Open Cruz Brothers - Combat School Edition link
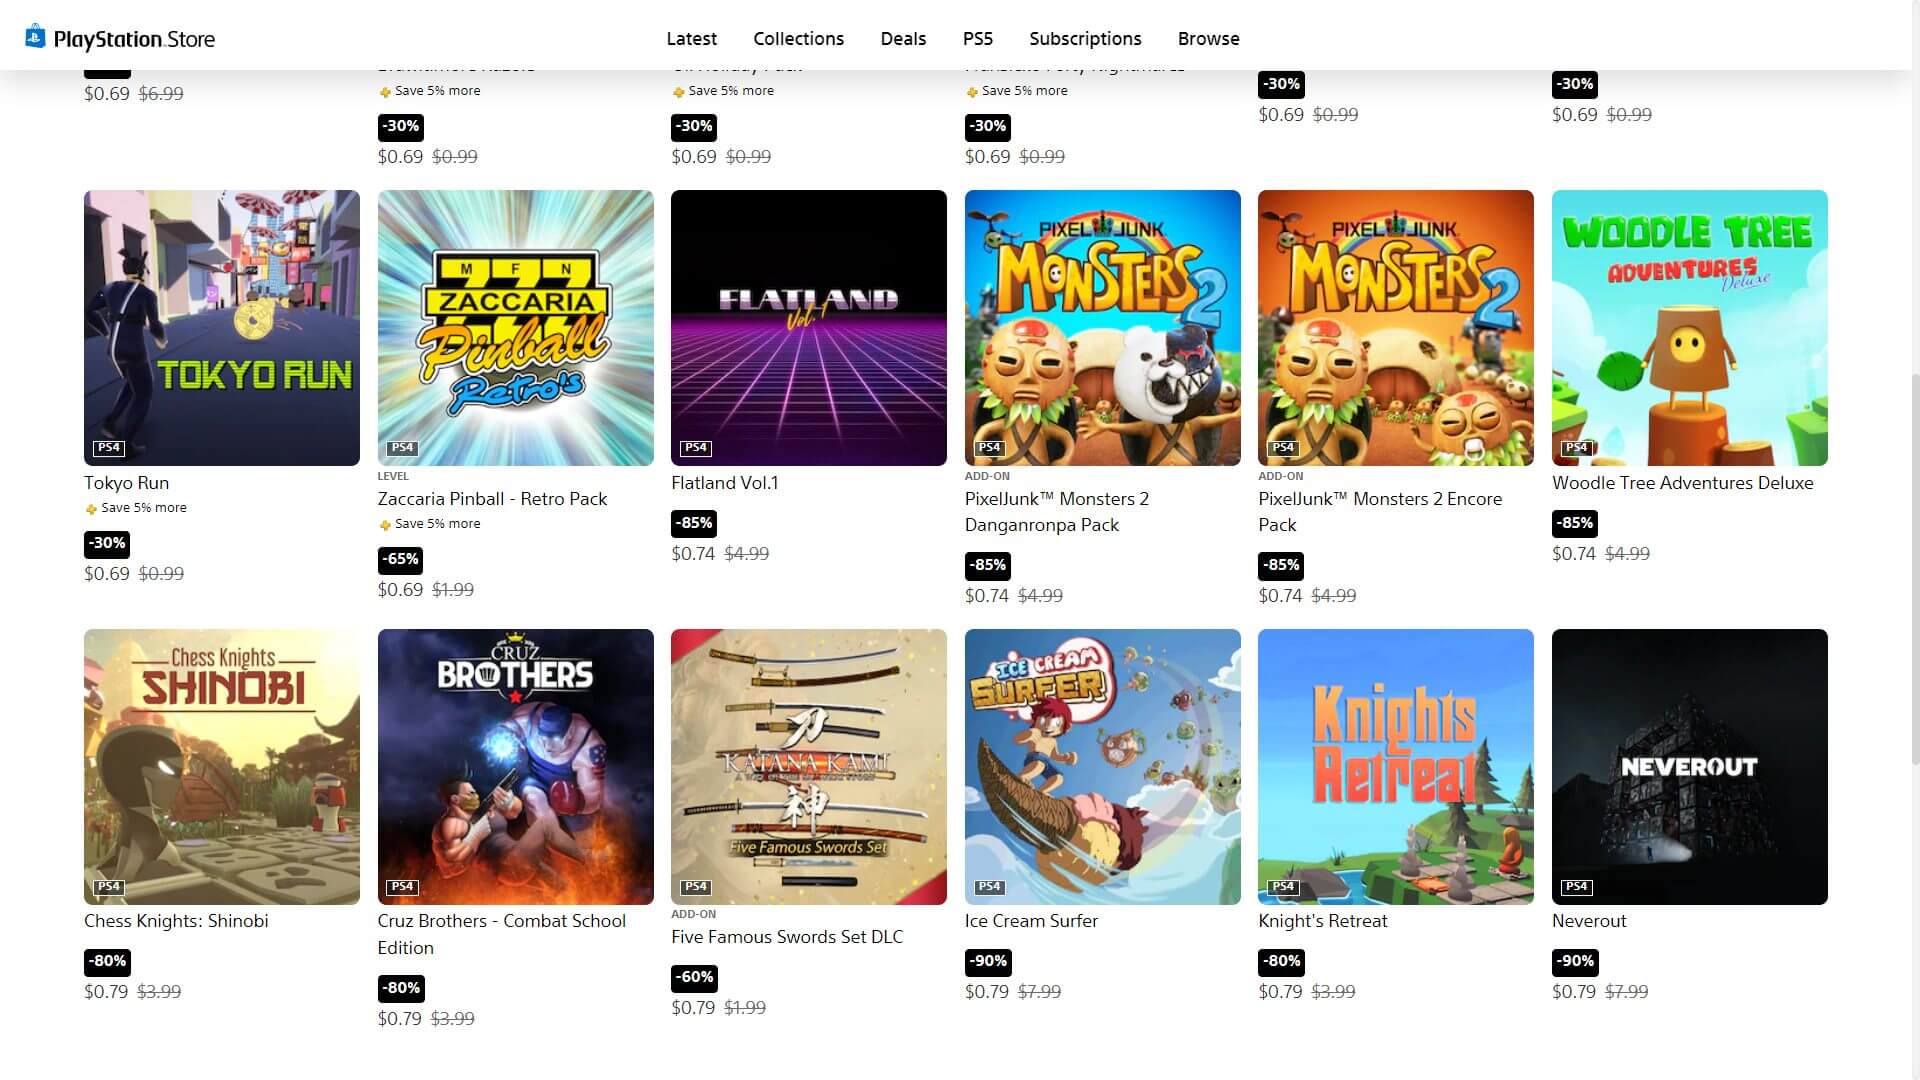1920x1080 pixels. pos(502,934)
